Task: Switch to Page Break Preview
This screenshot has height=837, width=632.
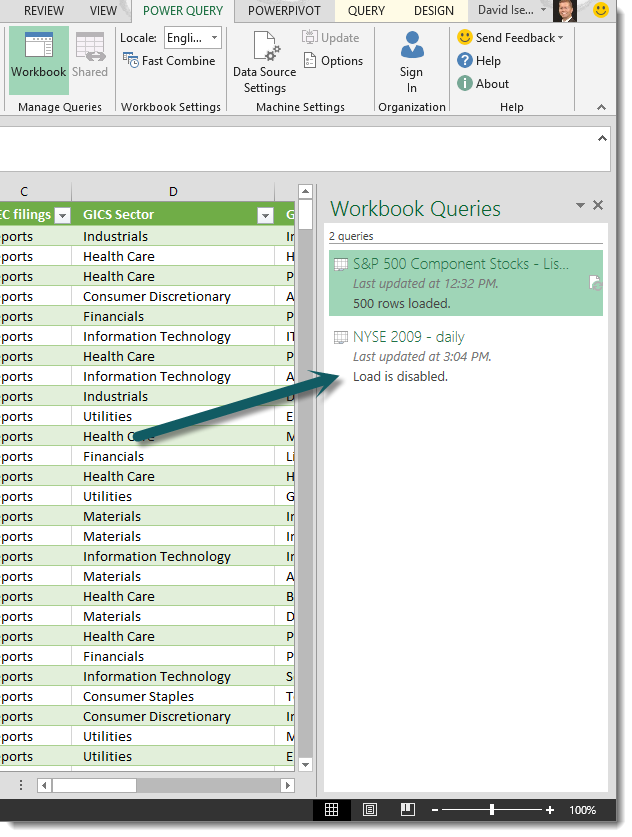Action: (407, 809)
